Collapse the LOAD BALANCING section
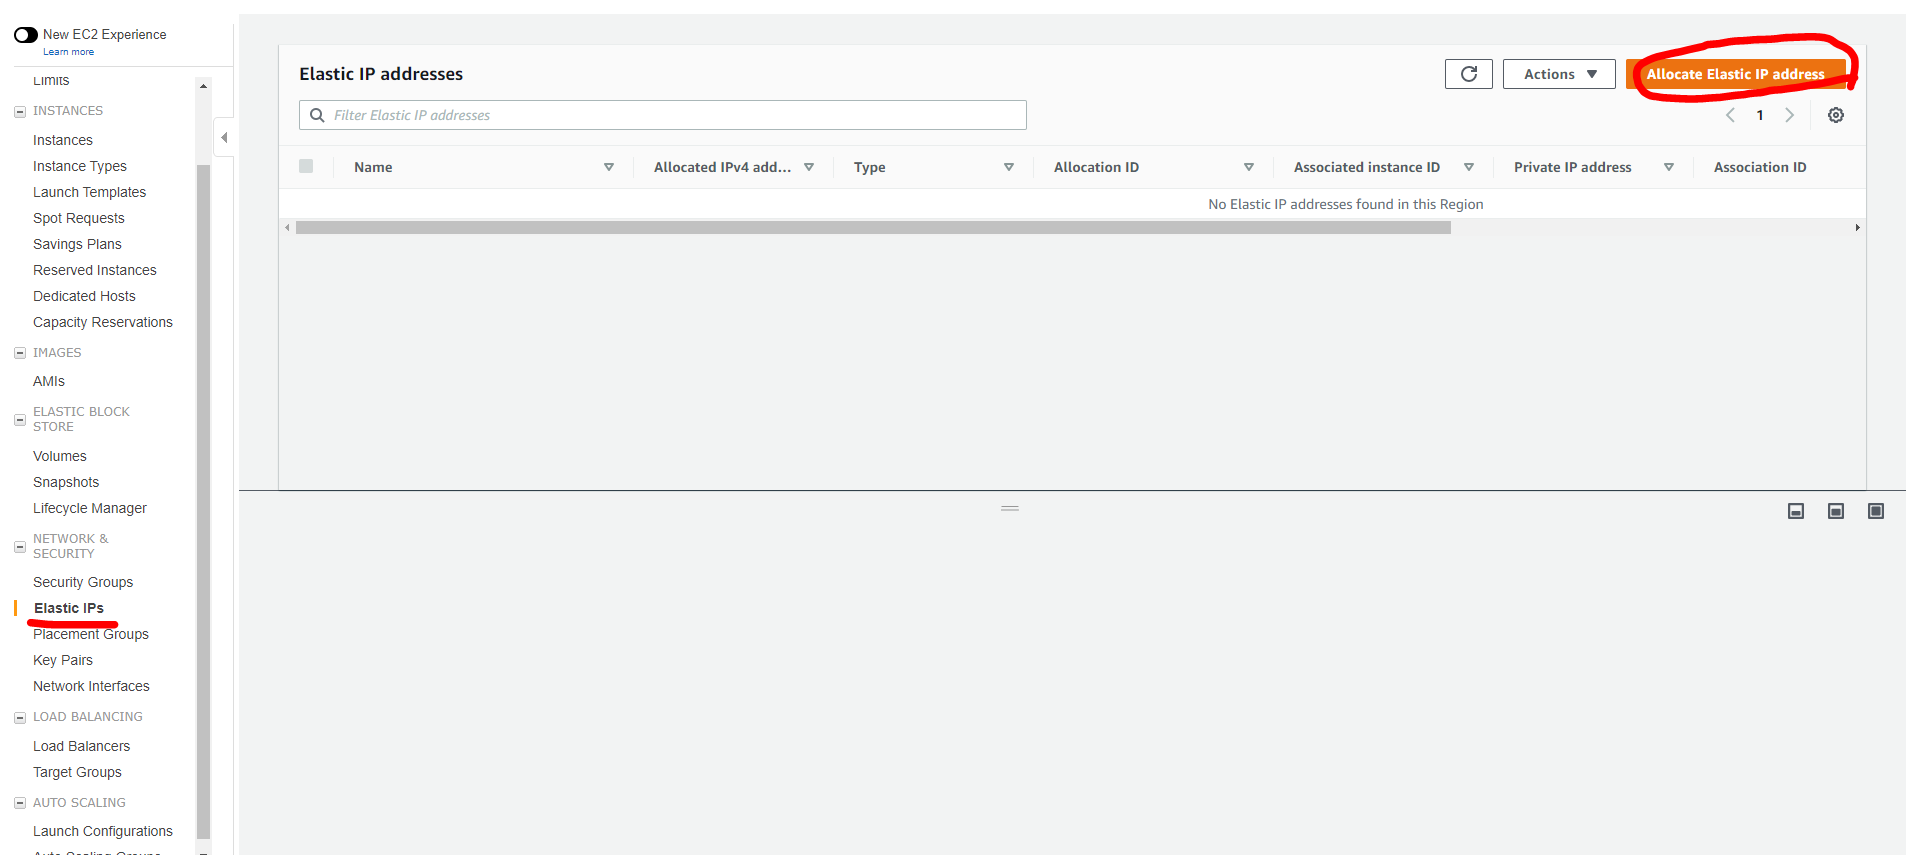Image resolution: width=1916 pixels, height=855 pixels. (x=19, y=717)
